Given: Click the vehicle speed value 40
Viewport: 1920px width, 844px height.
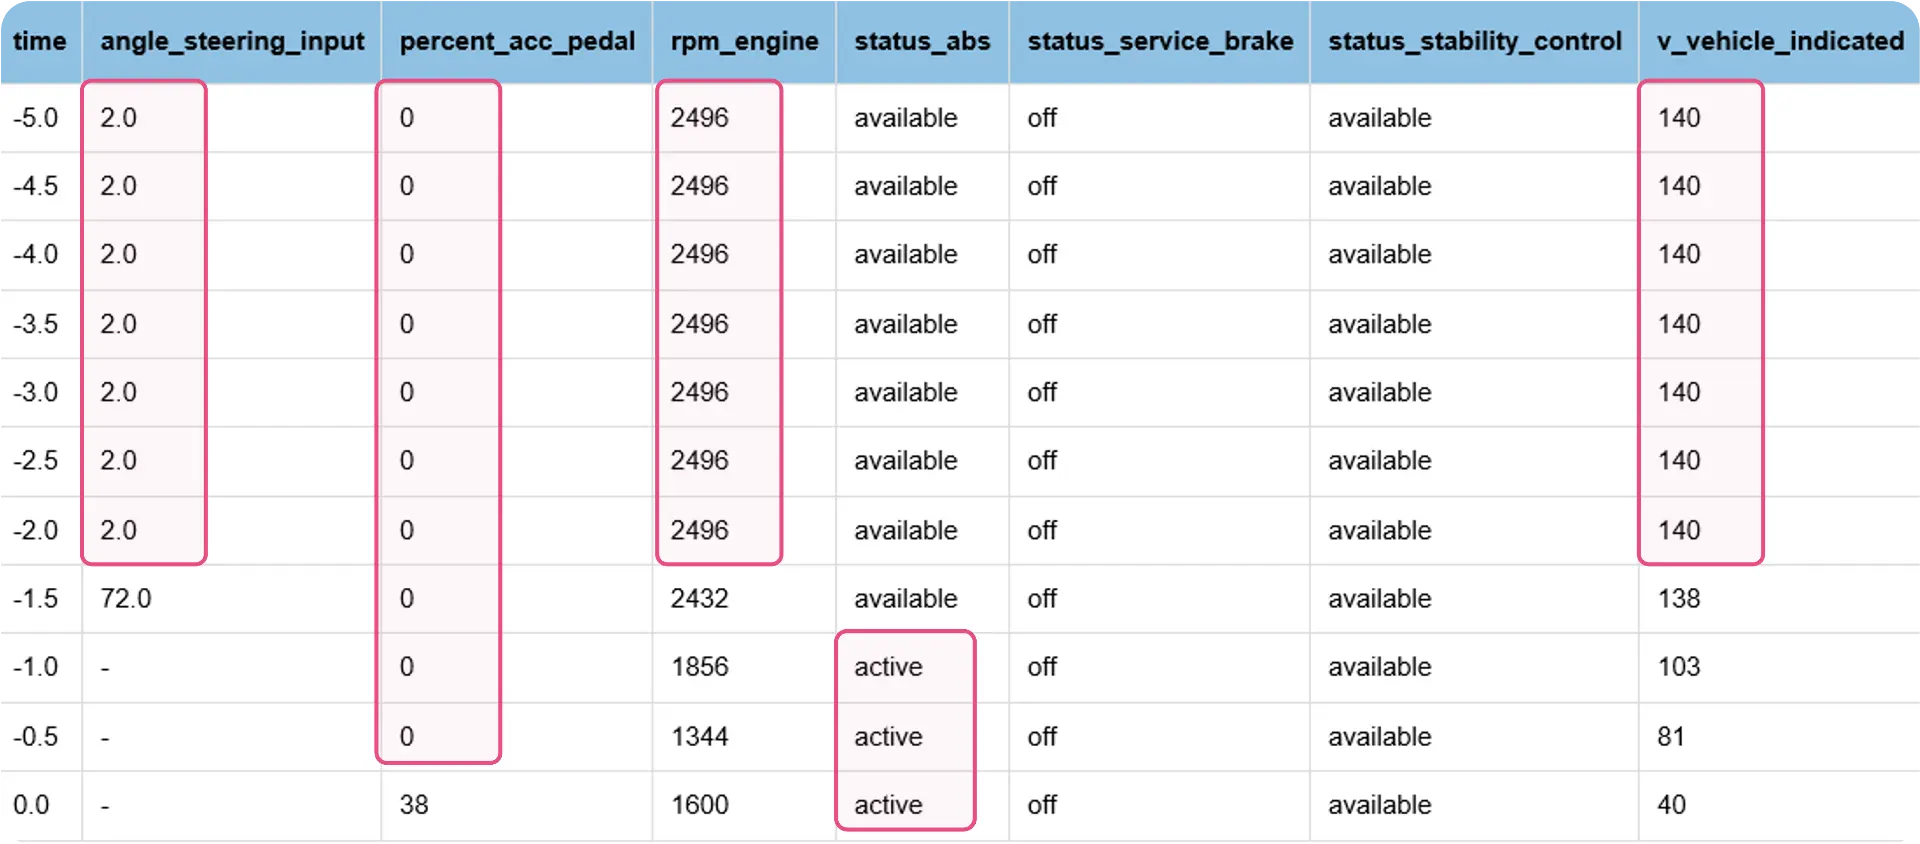Looking at the screenshot, I should [1672, 804].
